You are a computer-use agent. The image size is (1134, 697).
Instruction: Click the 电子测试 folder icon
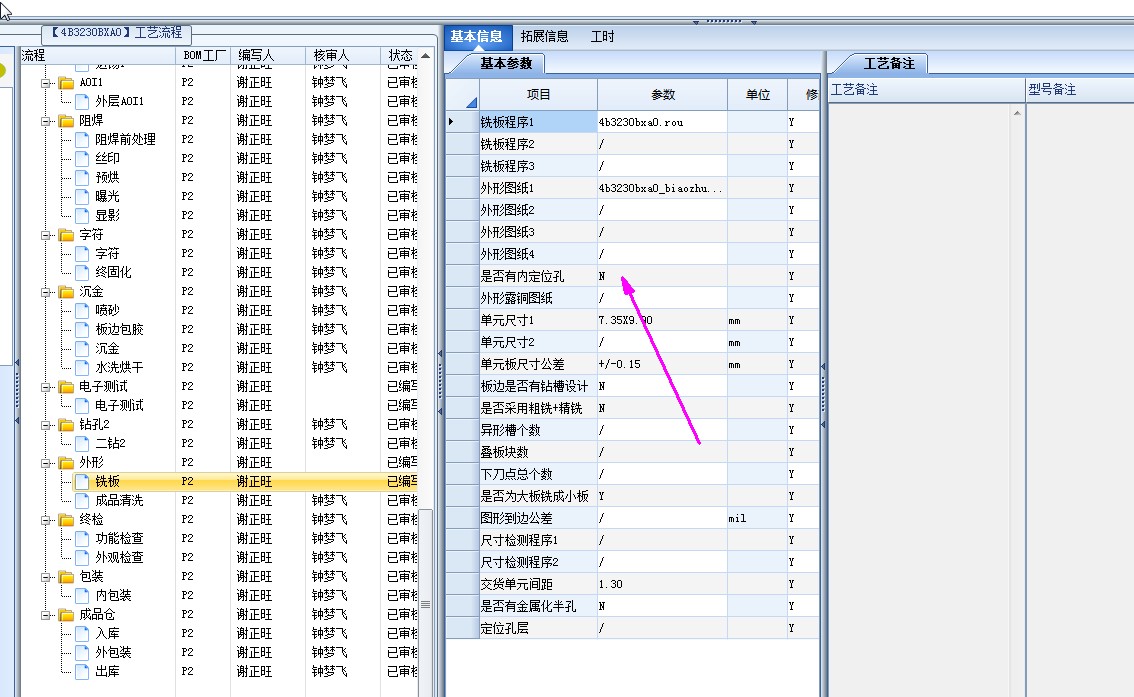67,387
